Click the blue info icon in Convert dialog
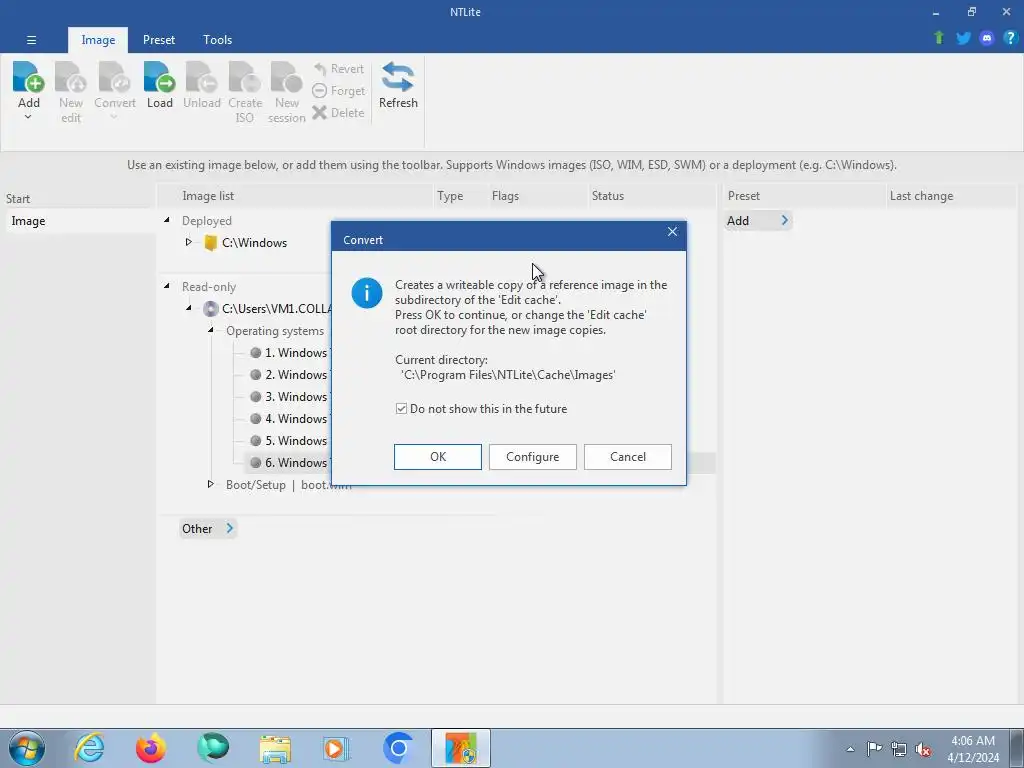The height and width of the screenshot is (768, 1024). pos(367,293)
